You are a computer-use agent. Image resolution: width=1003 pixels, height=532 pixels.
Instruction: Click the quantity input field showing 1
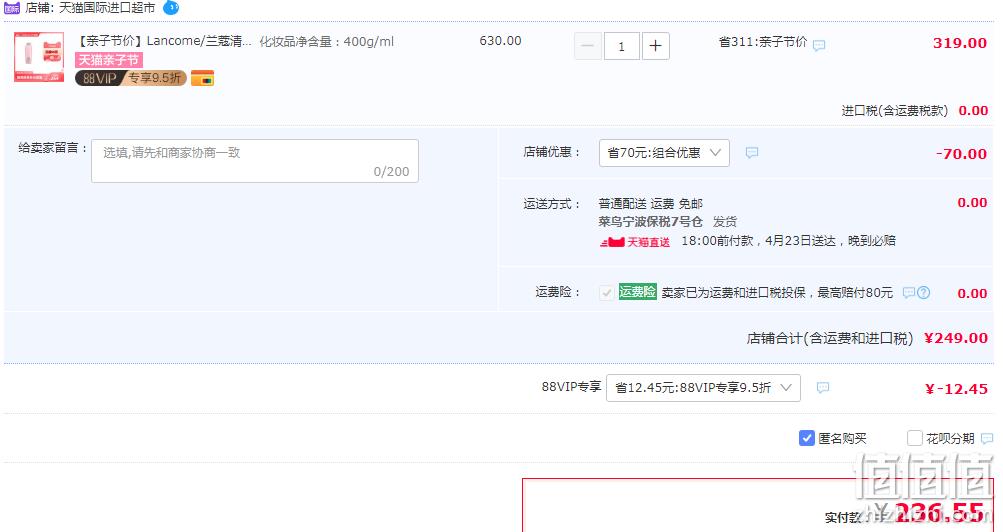(x=621, y=46)
